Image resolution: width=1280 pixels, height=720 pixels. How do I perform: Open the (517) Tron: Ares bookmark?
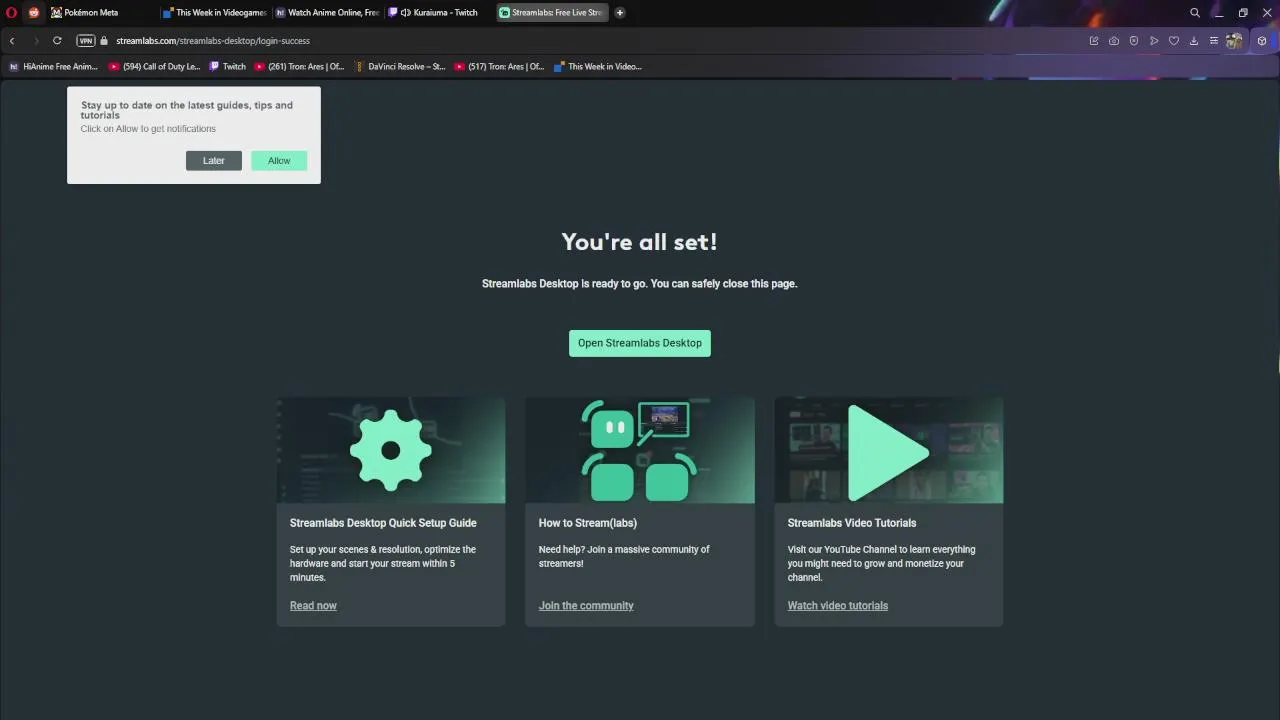coord(500,67)
